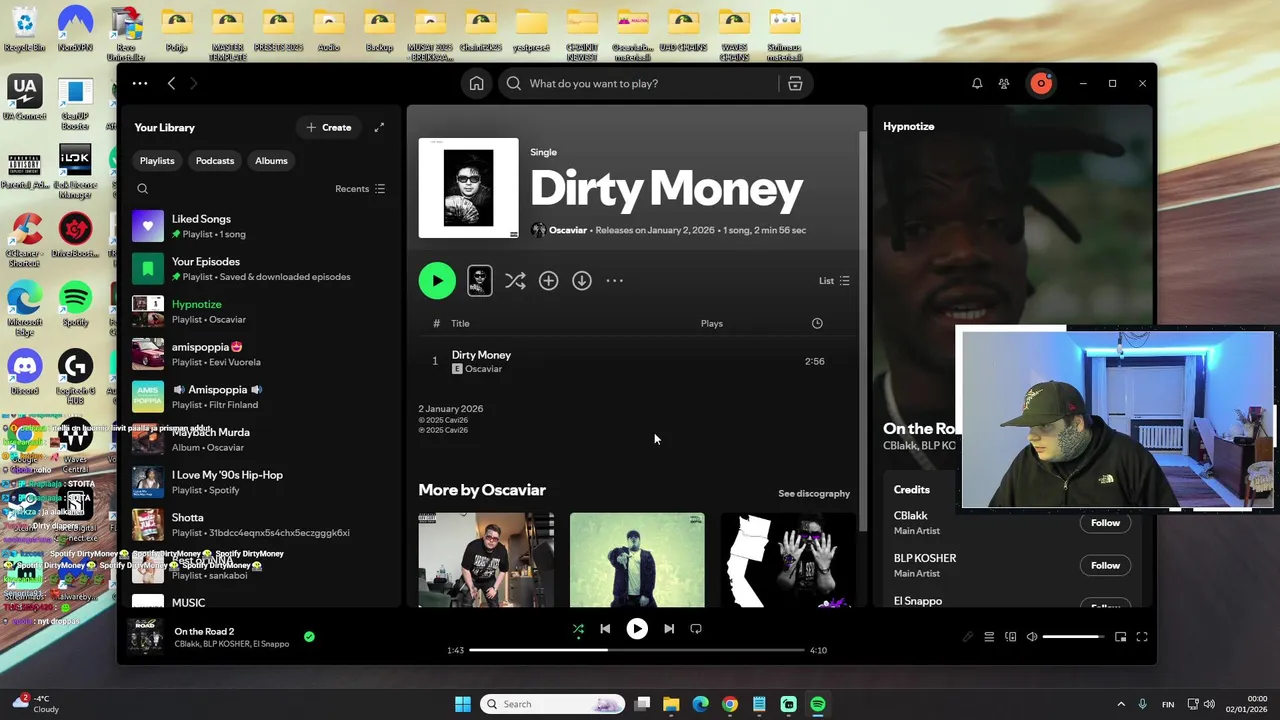The height and width of the screenshot is (720, 1280).
Task: Filter library by Podcasts
Action: (215, 160)
